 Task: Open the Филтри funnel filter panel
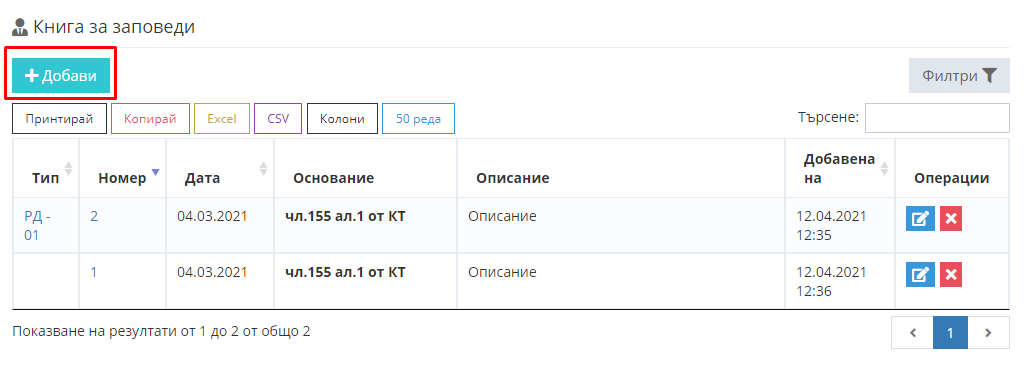pos(959,76)
